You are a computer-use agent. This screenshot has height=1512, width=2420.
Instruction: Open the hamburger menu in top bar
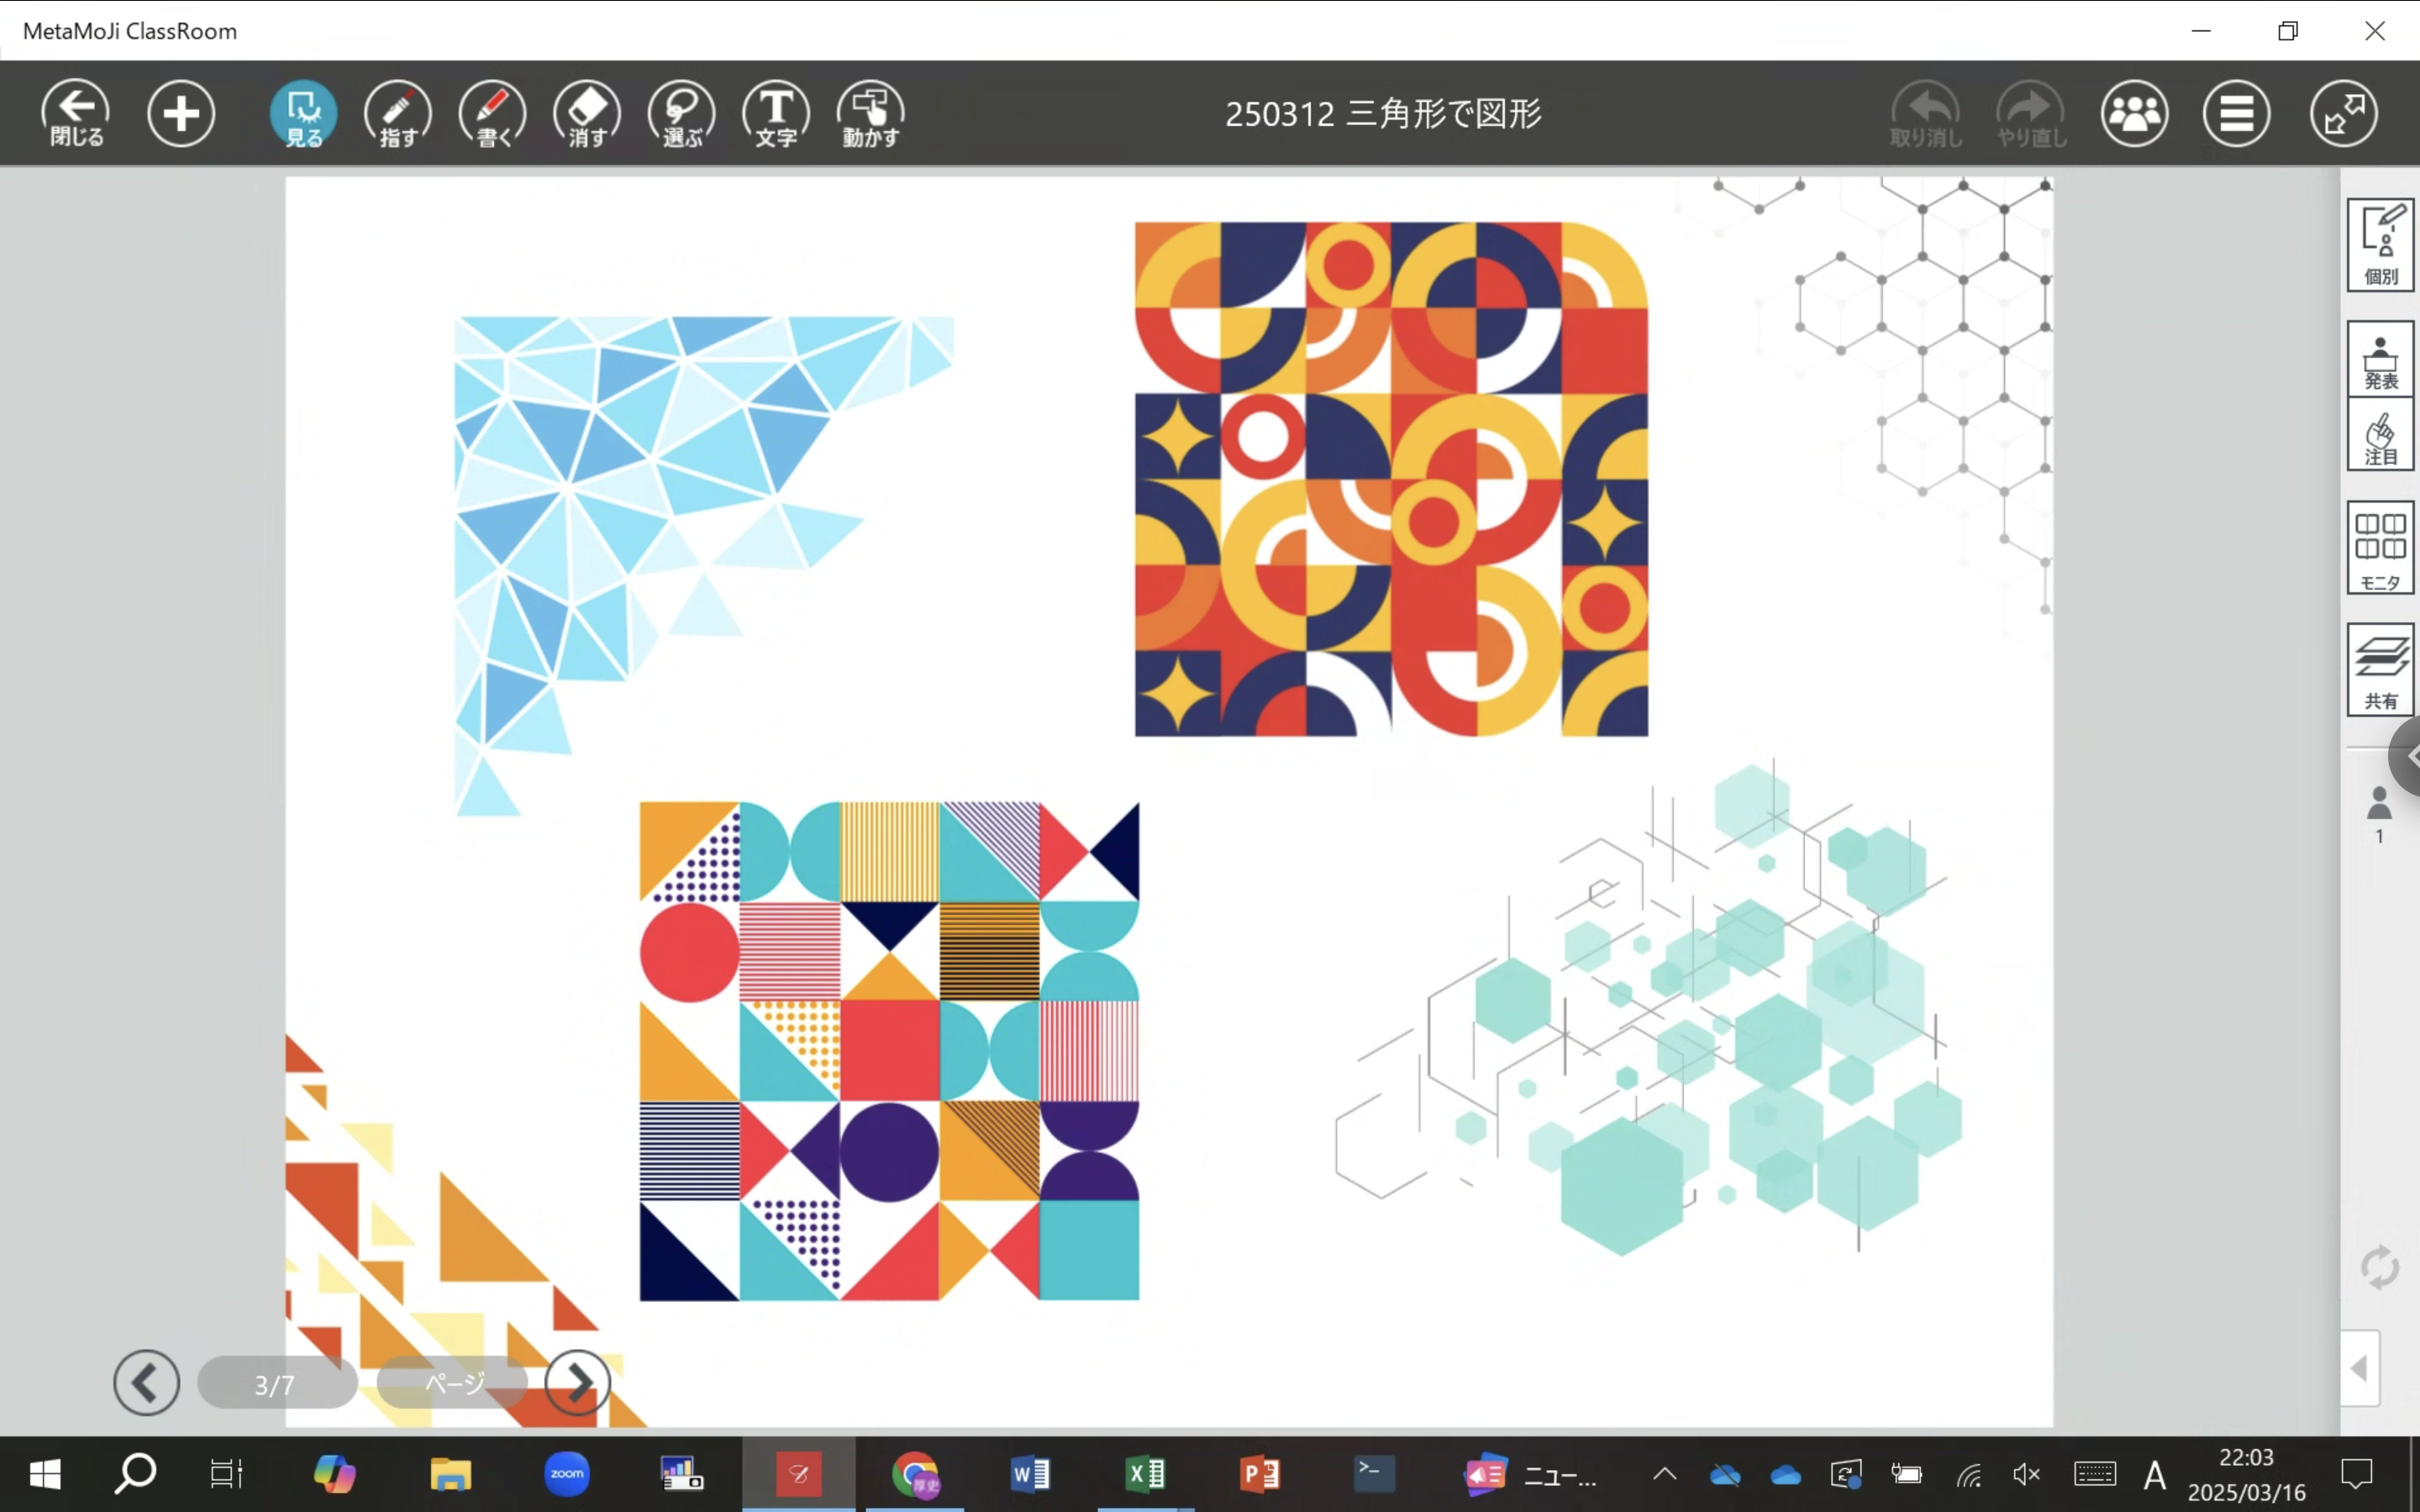coord(2236,113)
